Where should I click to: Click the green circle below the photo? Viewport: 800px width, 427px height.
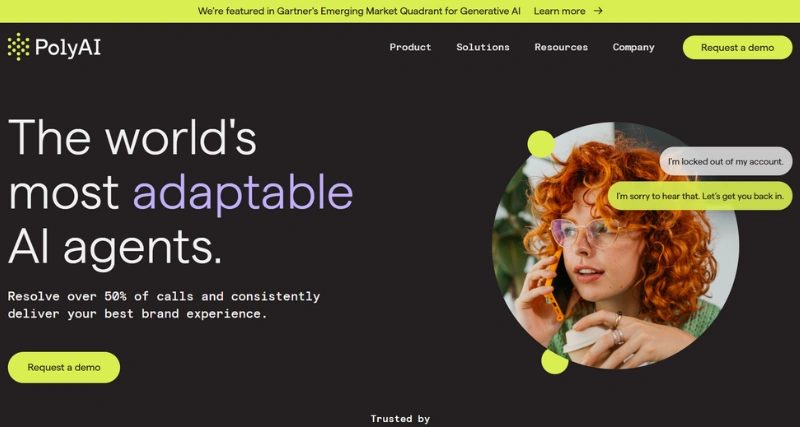click(555, 361)
